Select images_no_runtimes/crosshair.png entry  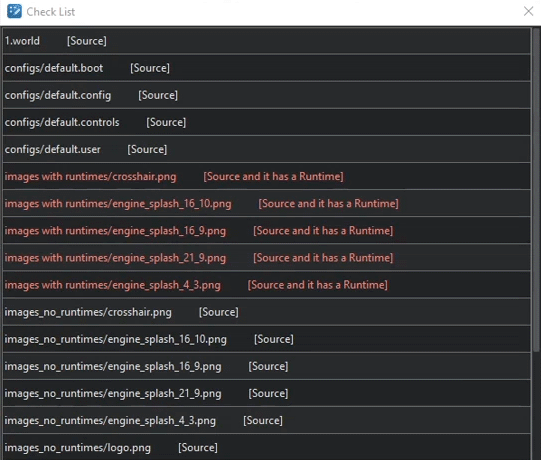click(266, 312)
